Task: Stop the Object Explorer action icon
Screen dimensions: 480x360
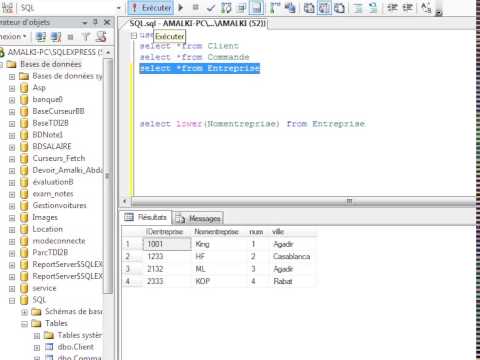Action: [x=70, y=37]
